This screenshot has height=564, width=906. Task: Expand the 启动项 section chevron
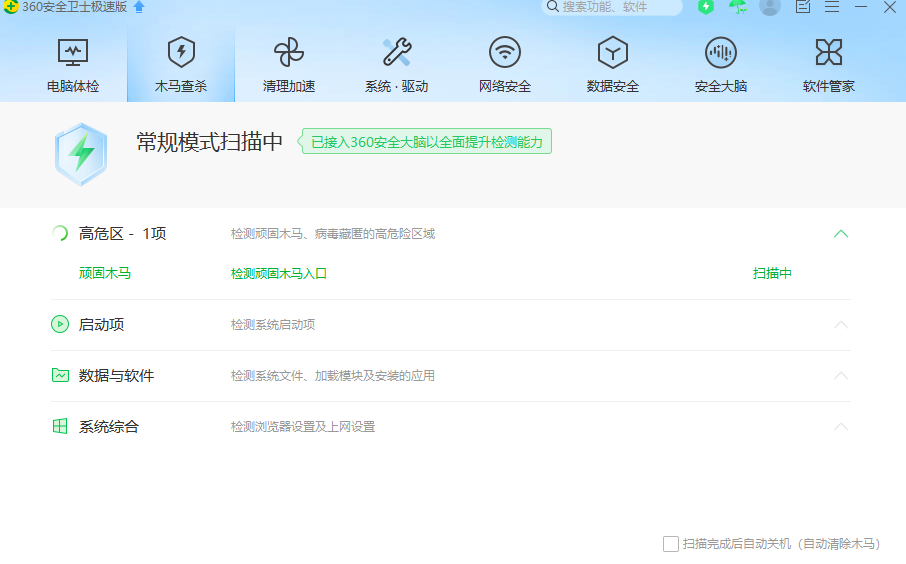tap(841, 325)
